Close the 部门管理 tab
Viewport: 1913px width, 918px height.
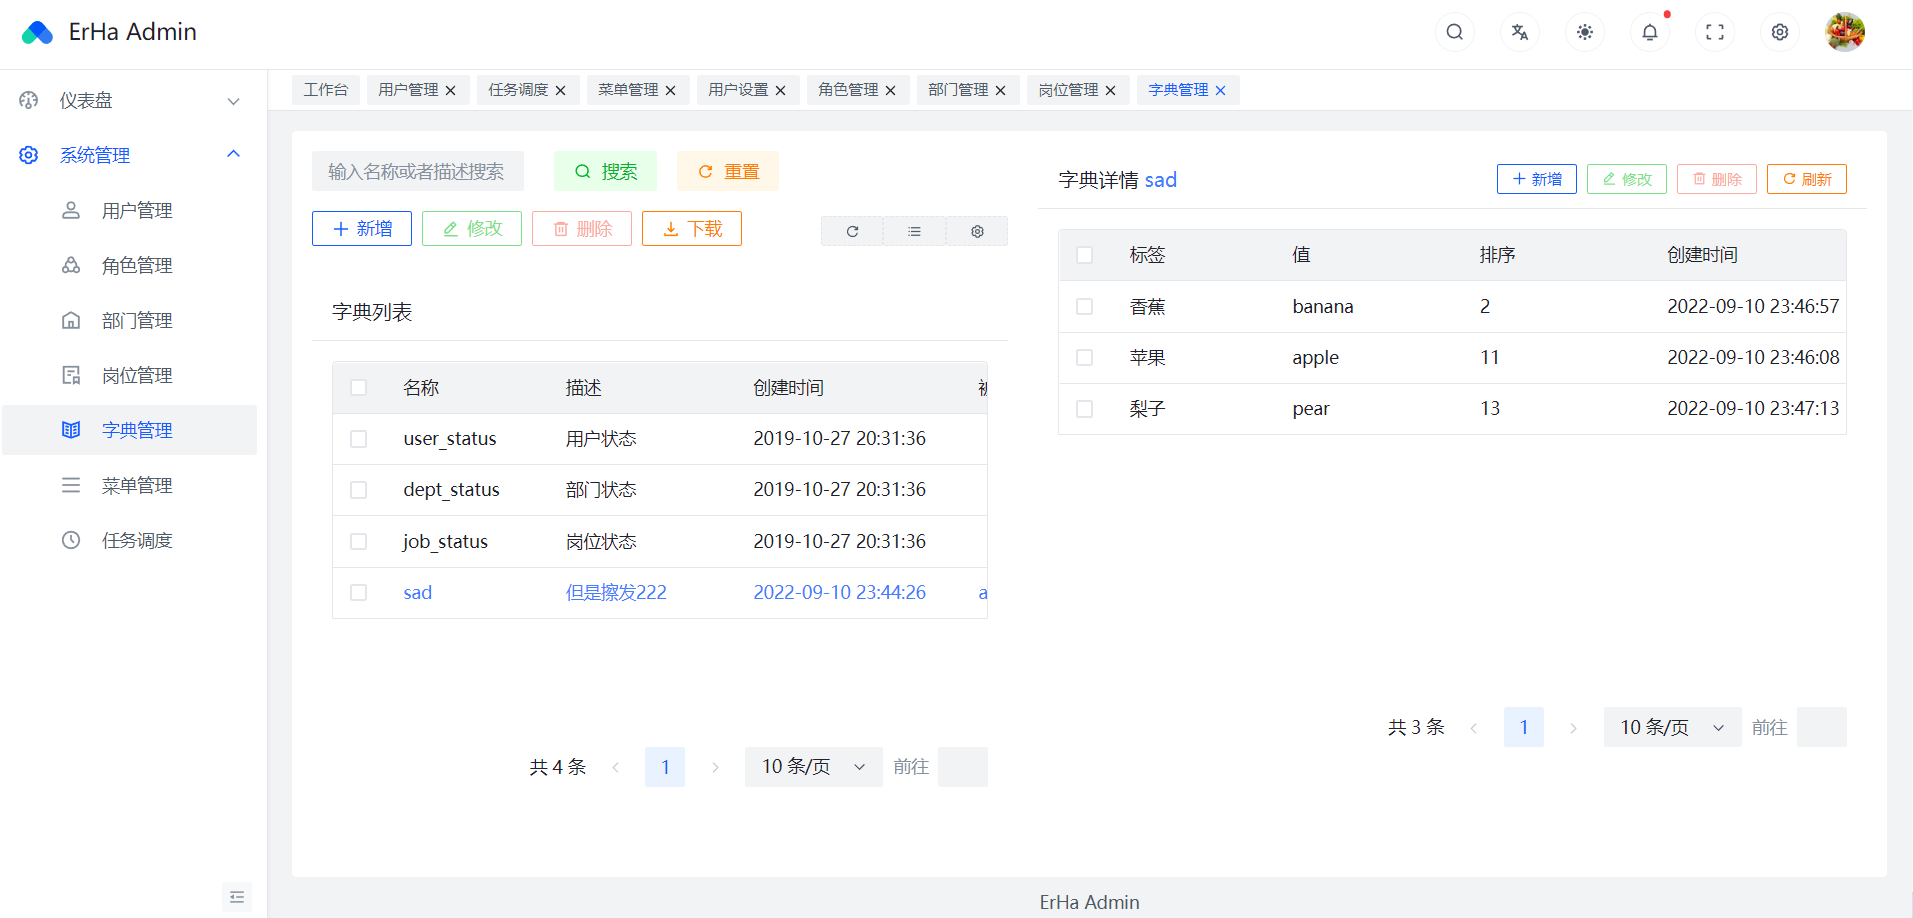point(1001,90)
